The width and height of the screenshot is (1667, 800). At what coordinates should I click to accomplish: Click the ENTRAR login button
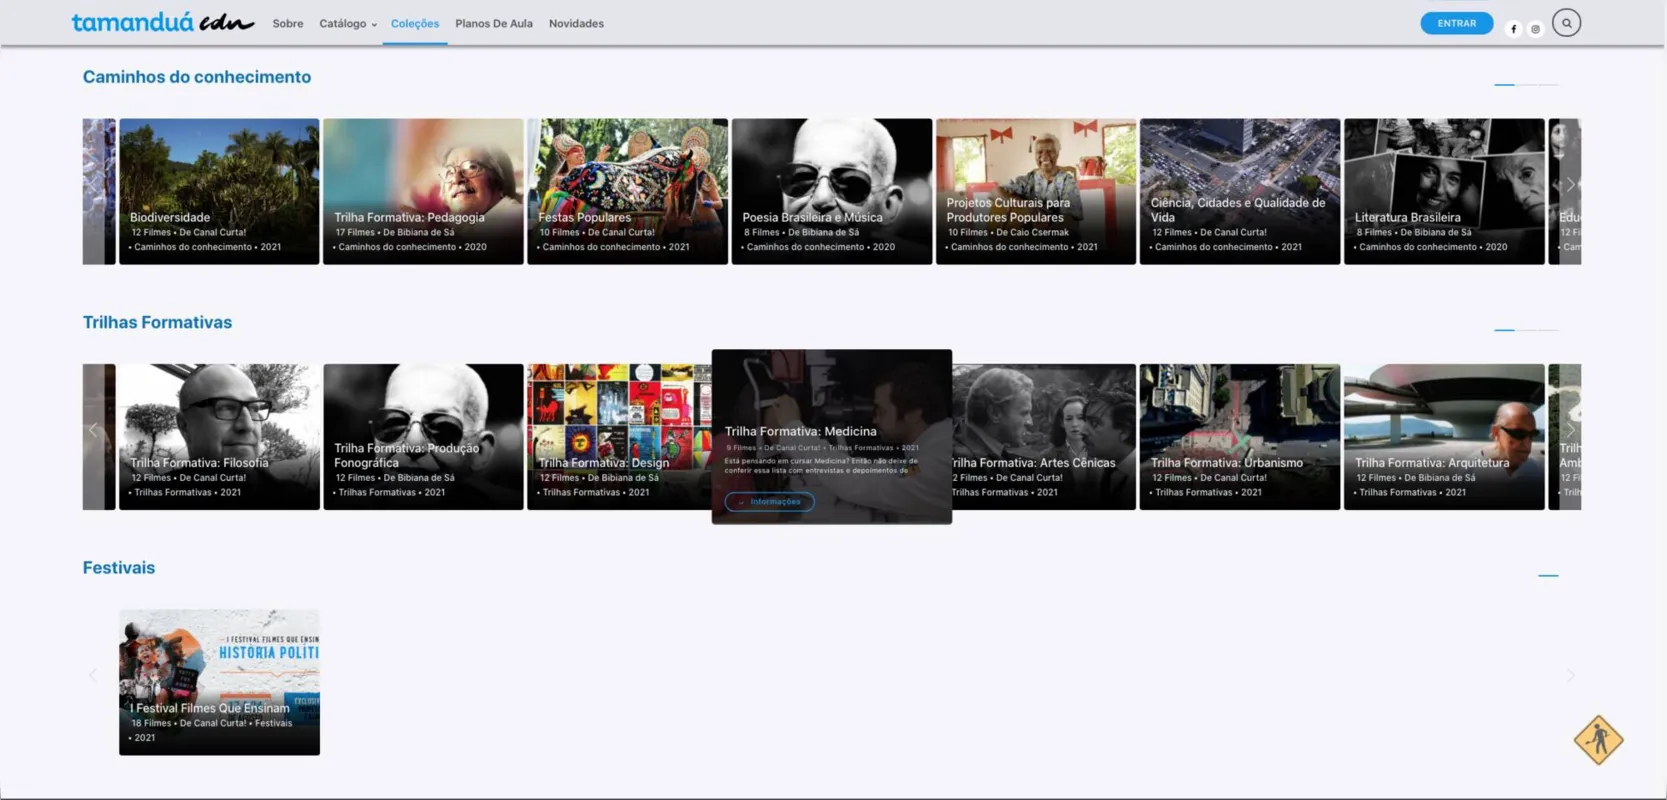pyautogui.click(x=1456, y=23)
